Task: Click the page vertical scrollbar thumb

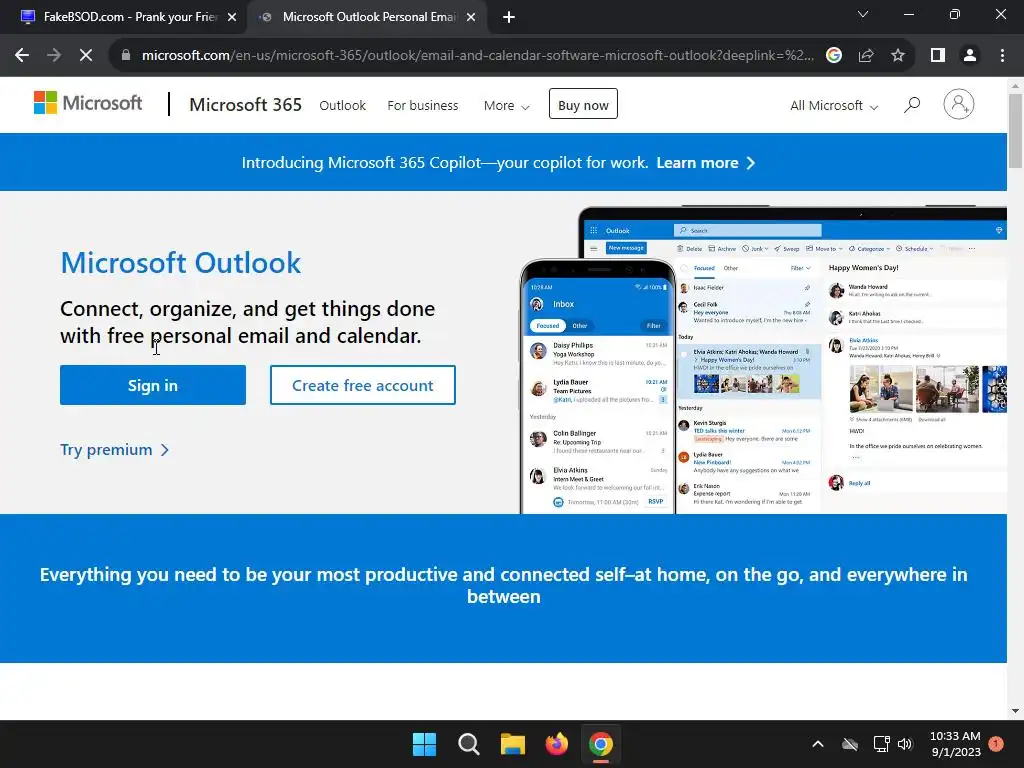Action: pos(1015,131)
